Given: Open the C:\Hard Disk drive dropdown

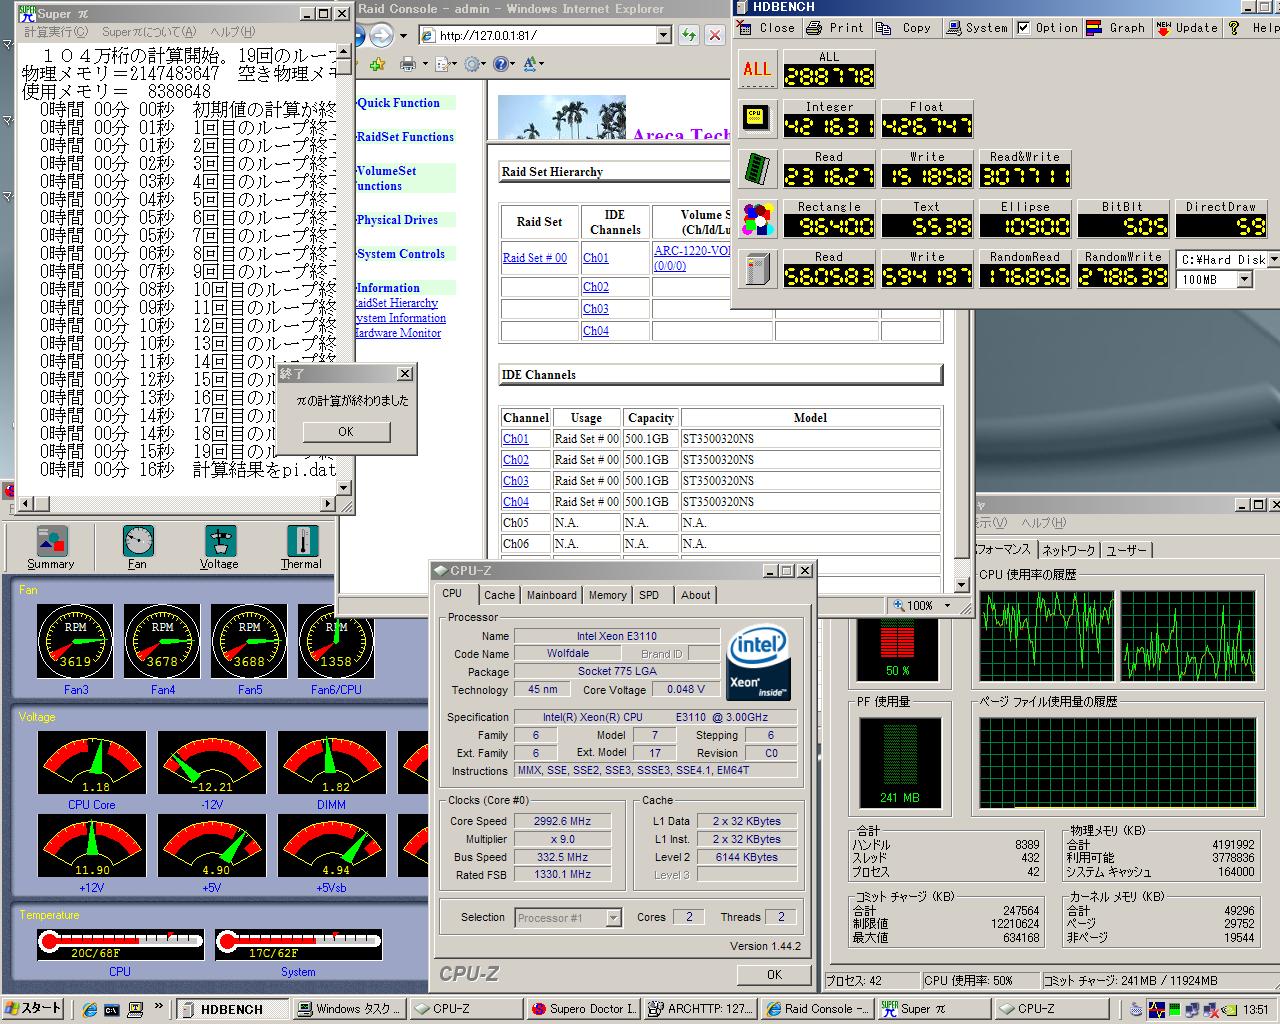Looking at the screenshot, I should [x=1272, y=259].
